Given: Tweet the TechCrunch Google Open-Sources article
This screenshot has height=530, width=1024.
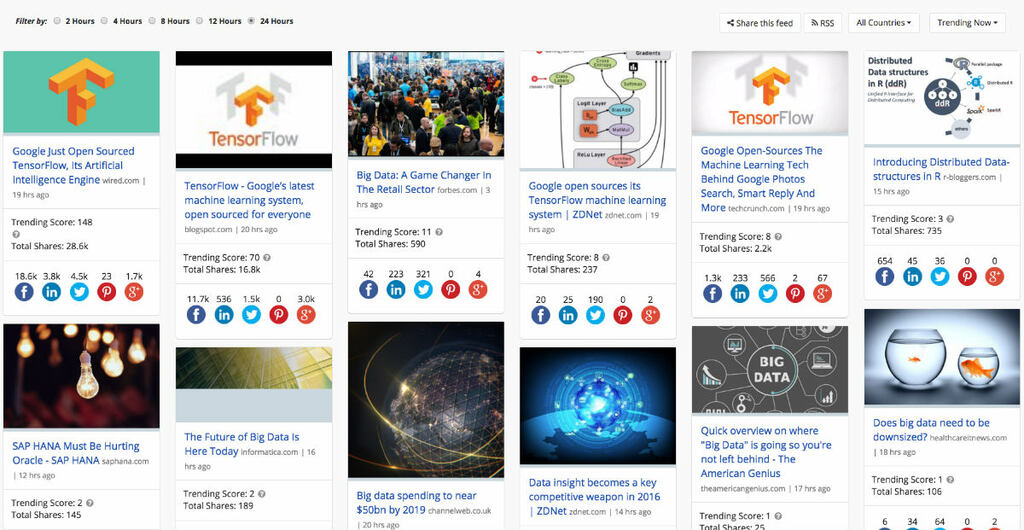Looking at the screenshot, I should click(x=767, y=293).
